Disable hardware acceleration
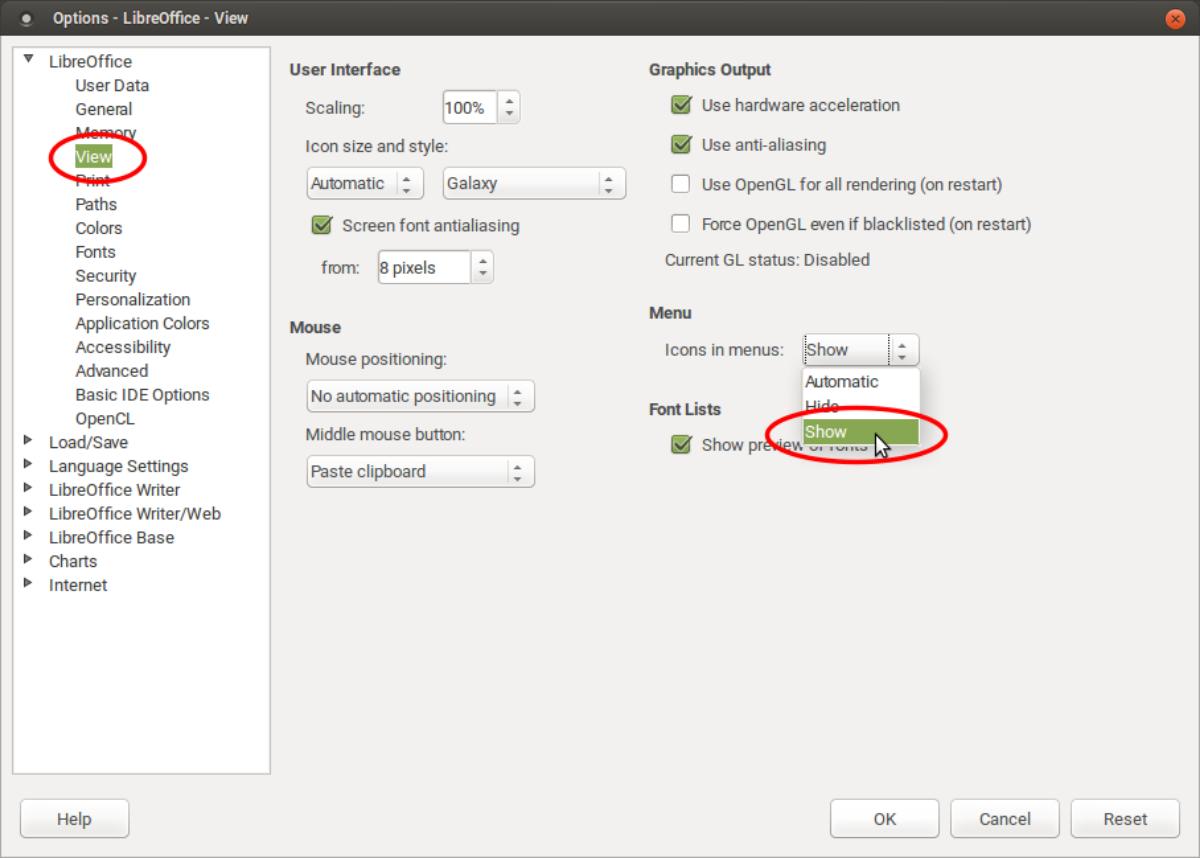The width and height of the screenshot is (1200, 858). (681, 105)
